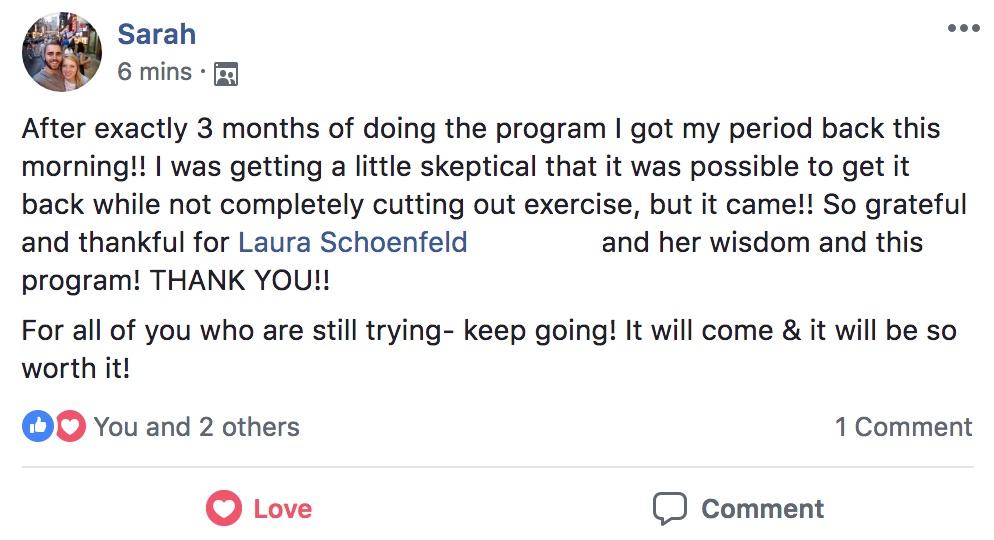Click the speech bubble Comment icon
994x540 pixels.
670,508
